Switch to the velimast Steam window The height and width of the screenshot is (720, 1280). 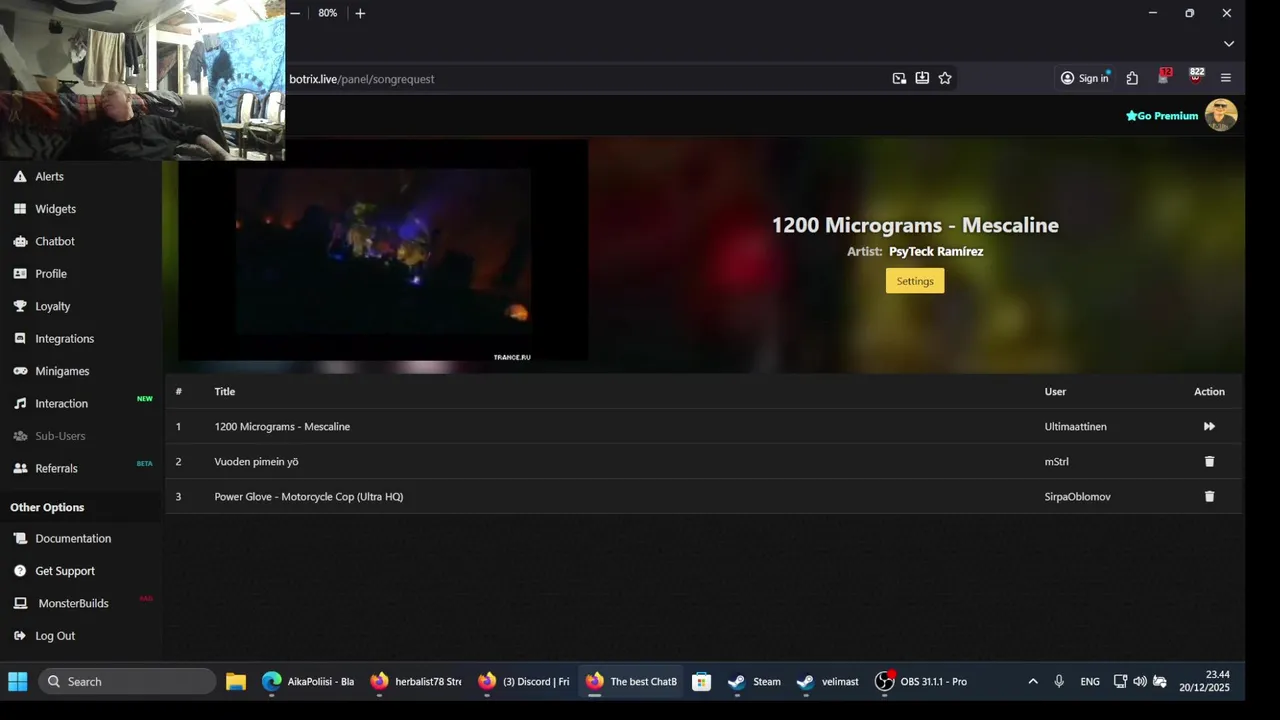(827, 682)
